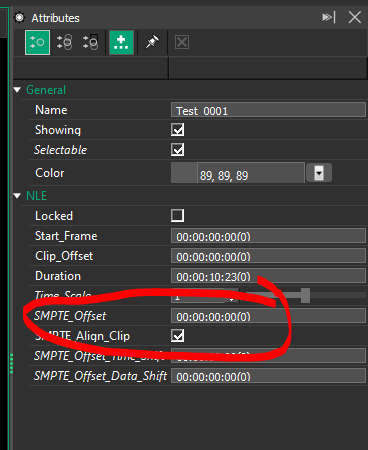Click the Name field containing Test_0001
Viewport: 368px width, 450px height.
tap(268, 110)
